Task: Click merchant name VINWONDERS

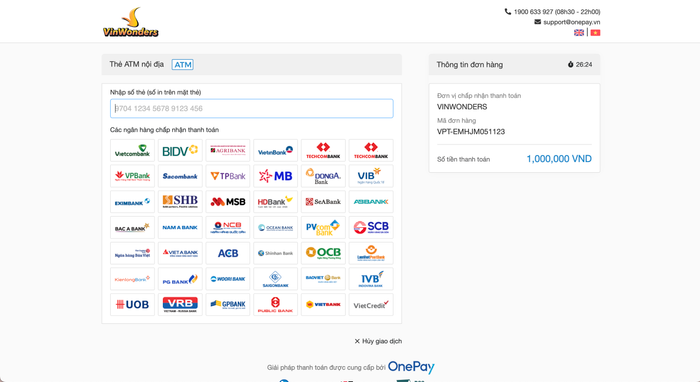Action: tap(462, 107)
